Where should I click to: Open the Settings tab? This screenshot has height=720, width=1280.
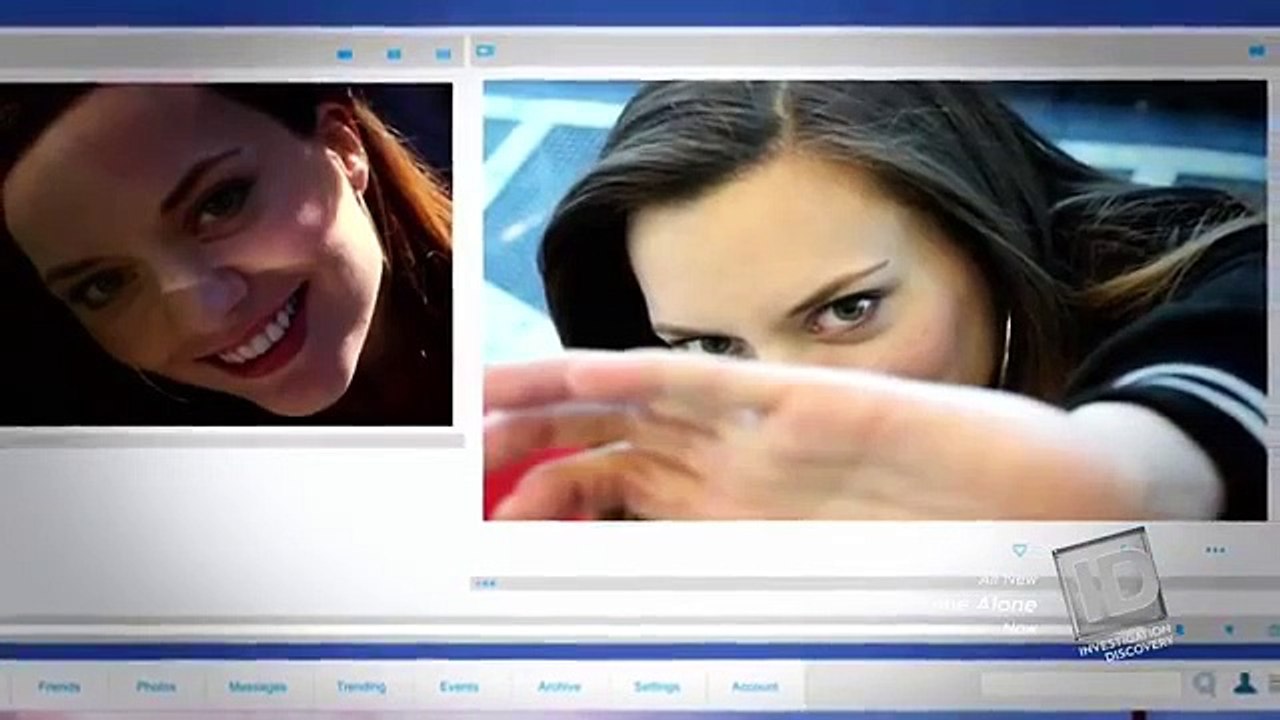click(657, 687)
